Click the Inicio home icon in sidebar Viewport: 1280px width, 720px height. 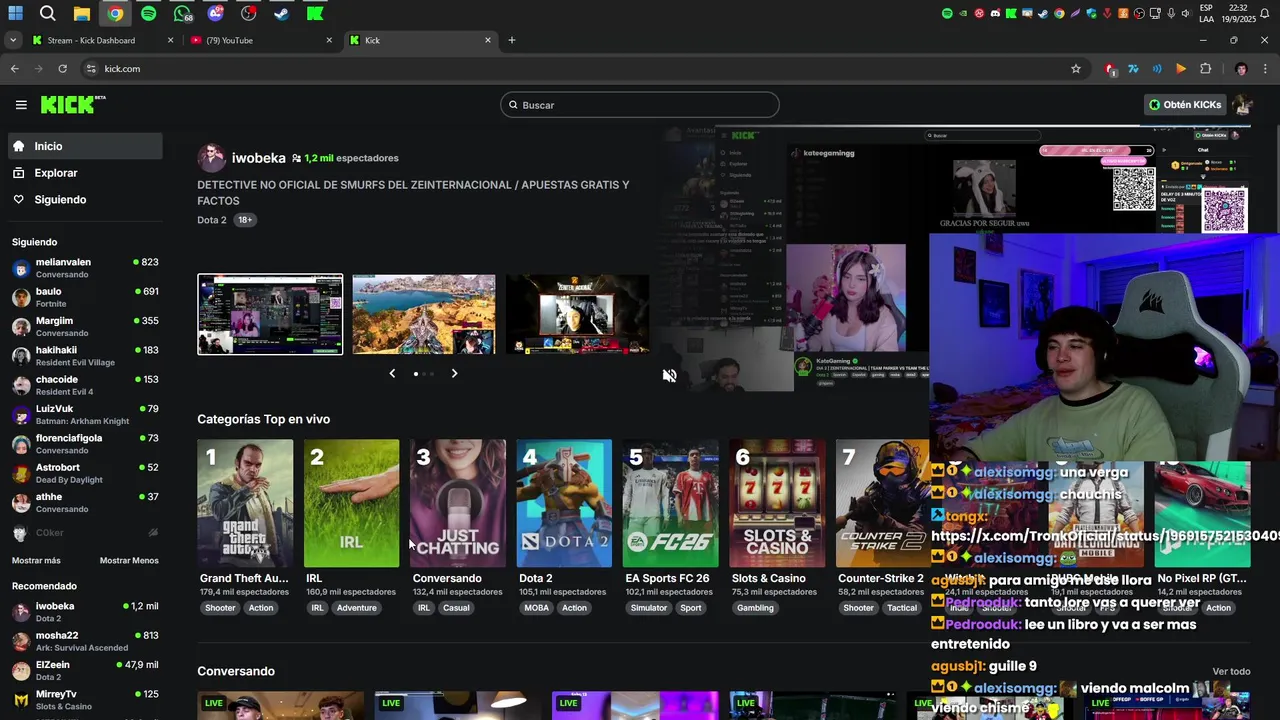(x=18, y=146)
